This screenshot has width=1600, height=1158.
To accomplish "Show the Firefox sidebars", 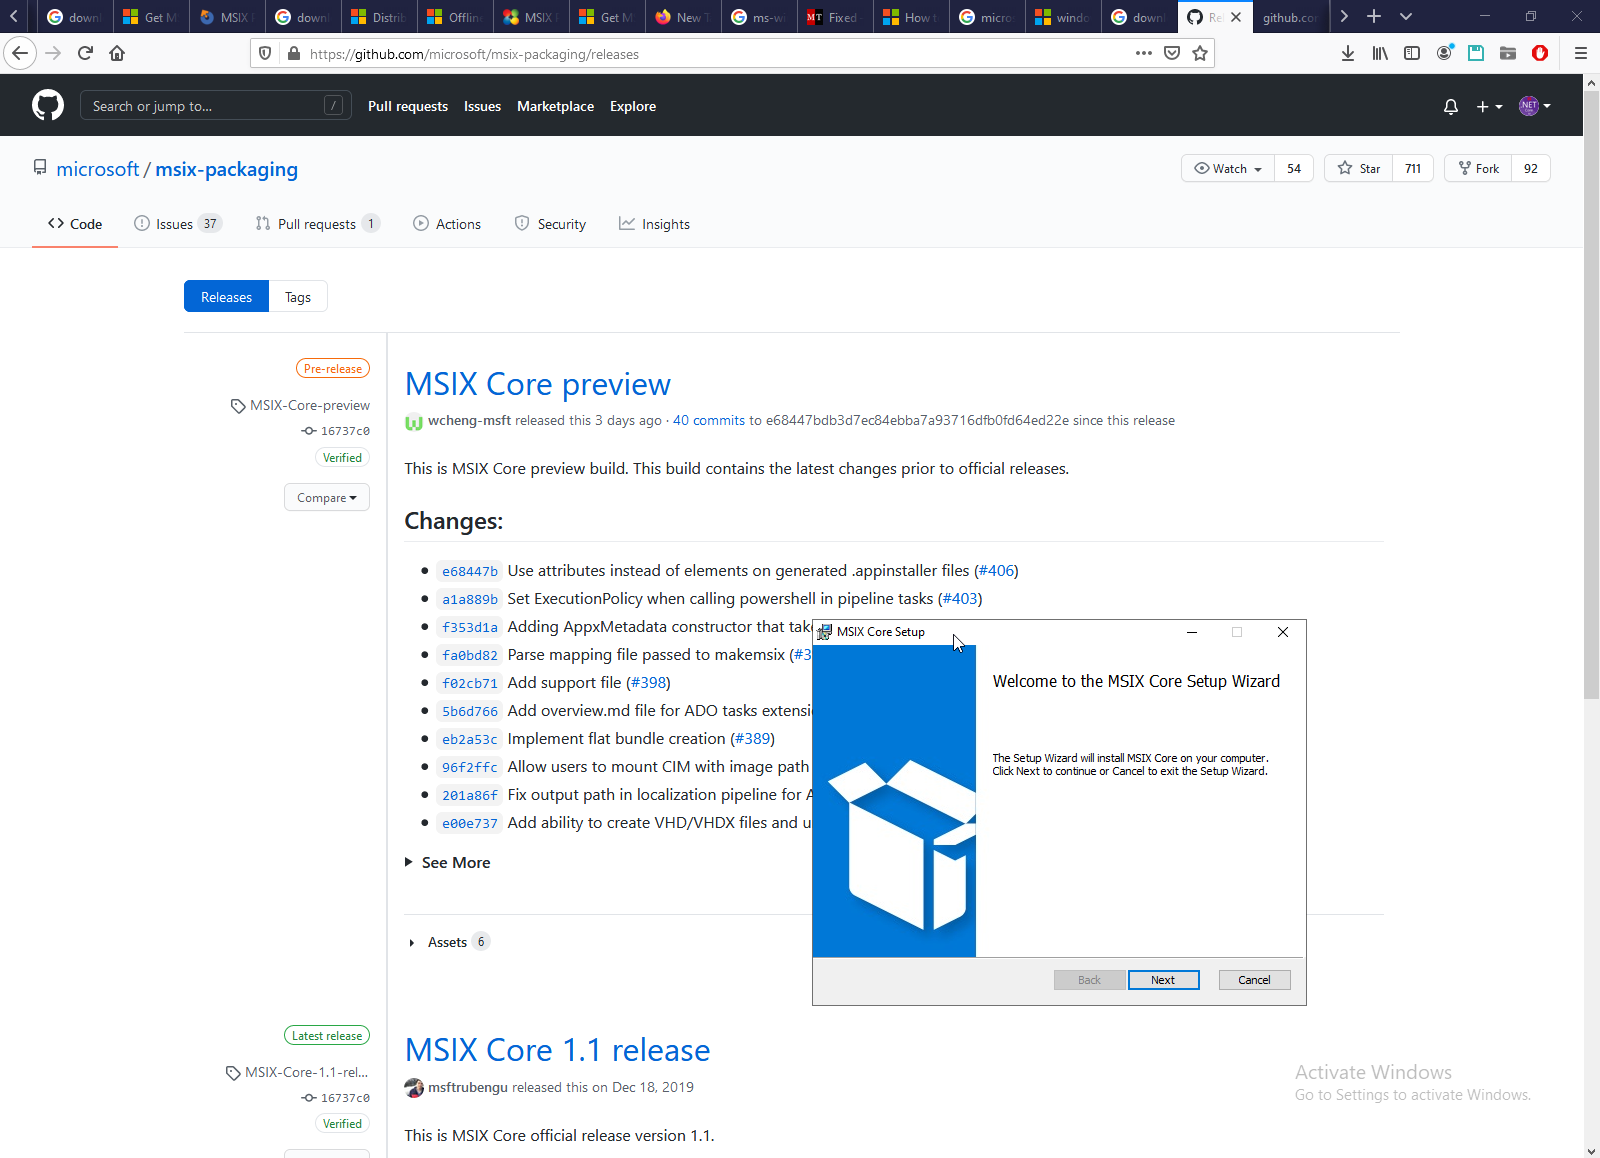I will (1412, 53).
